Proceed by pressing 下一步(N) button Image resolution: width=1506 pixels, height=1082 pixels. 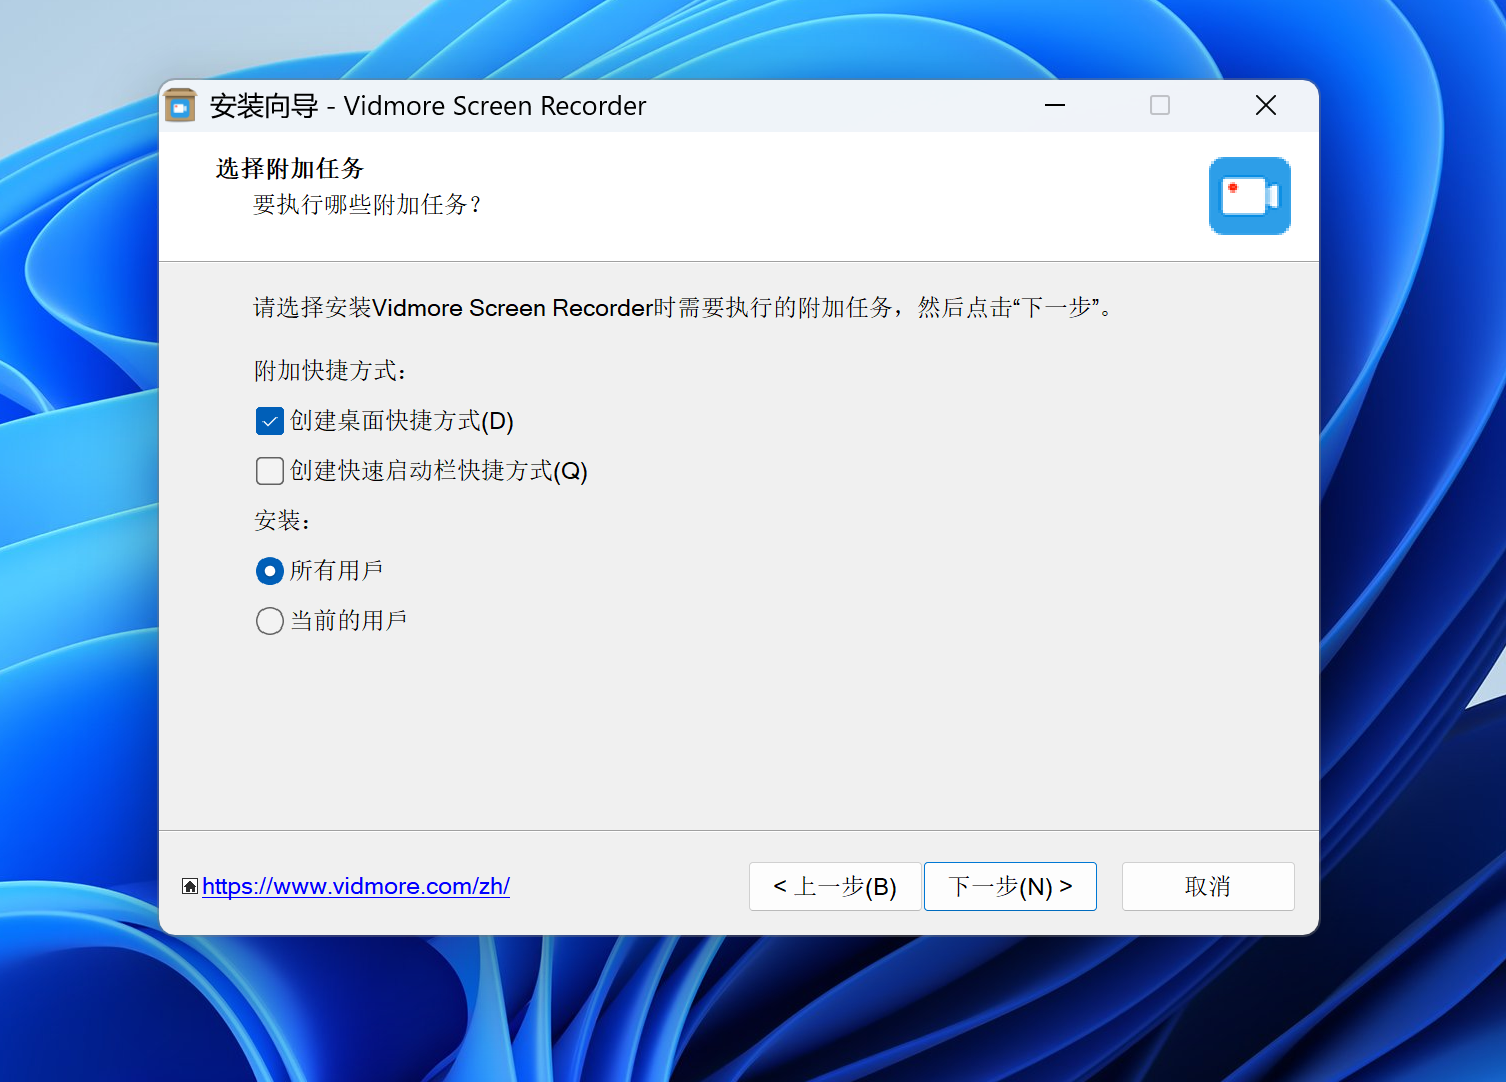tap(1010, 887)
